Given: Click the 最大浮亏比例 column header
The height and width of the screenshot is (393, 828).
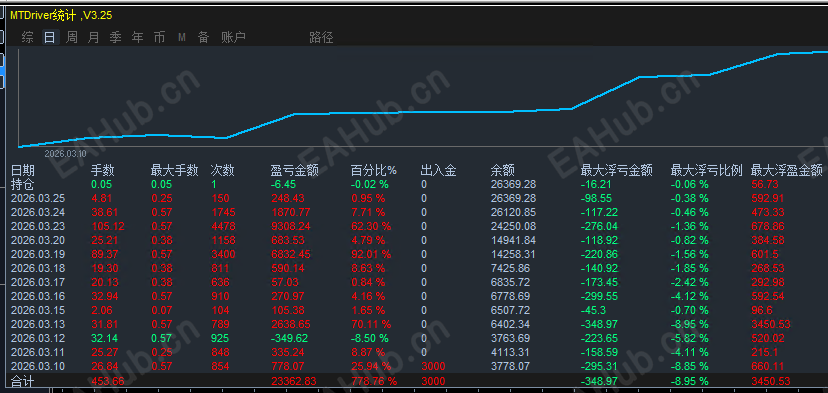Looking at the screenshot, I should (707, 171).
